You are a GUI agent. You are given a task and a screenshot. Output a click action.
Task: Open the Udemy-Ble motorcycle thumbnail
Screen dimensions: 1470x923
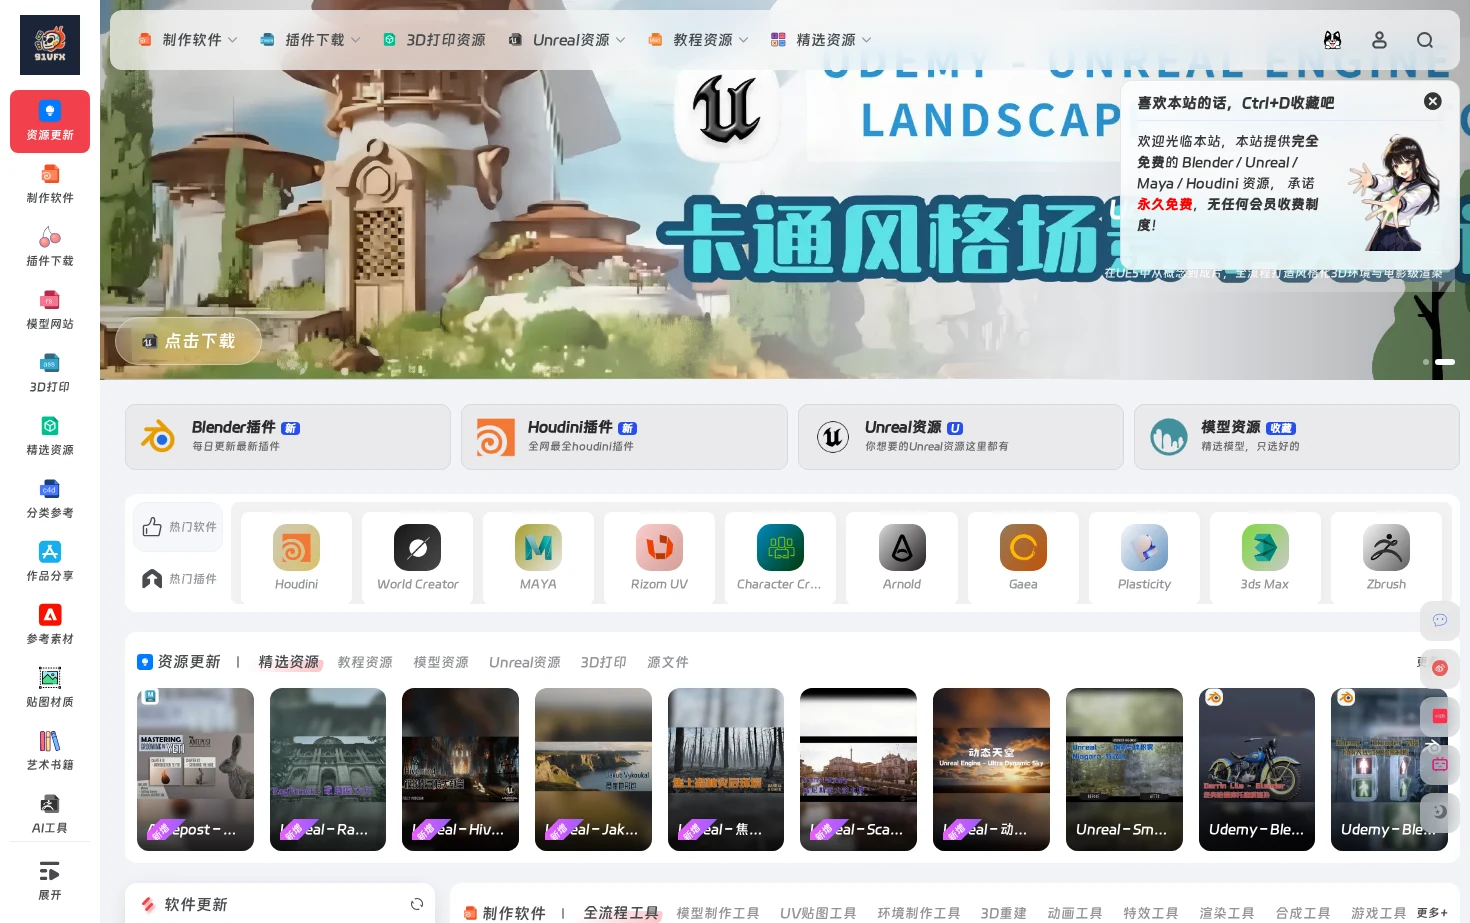(x=1257, y=769)
